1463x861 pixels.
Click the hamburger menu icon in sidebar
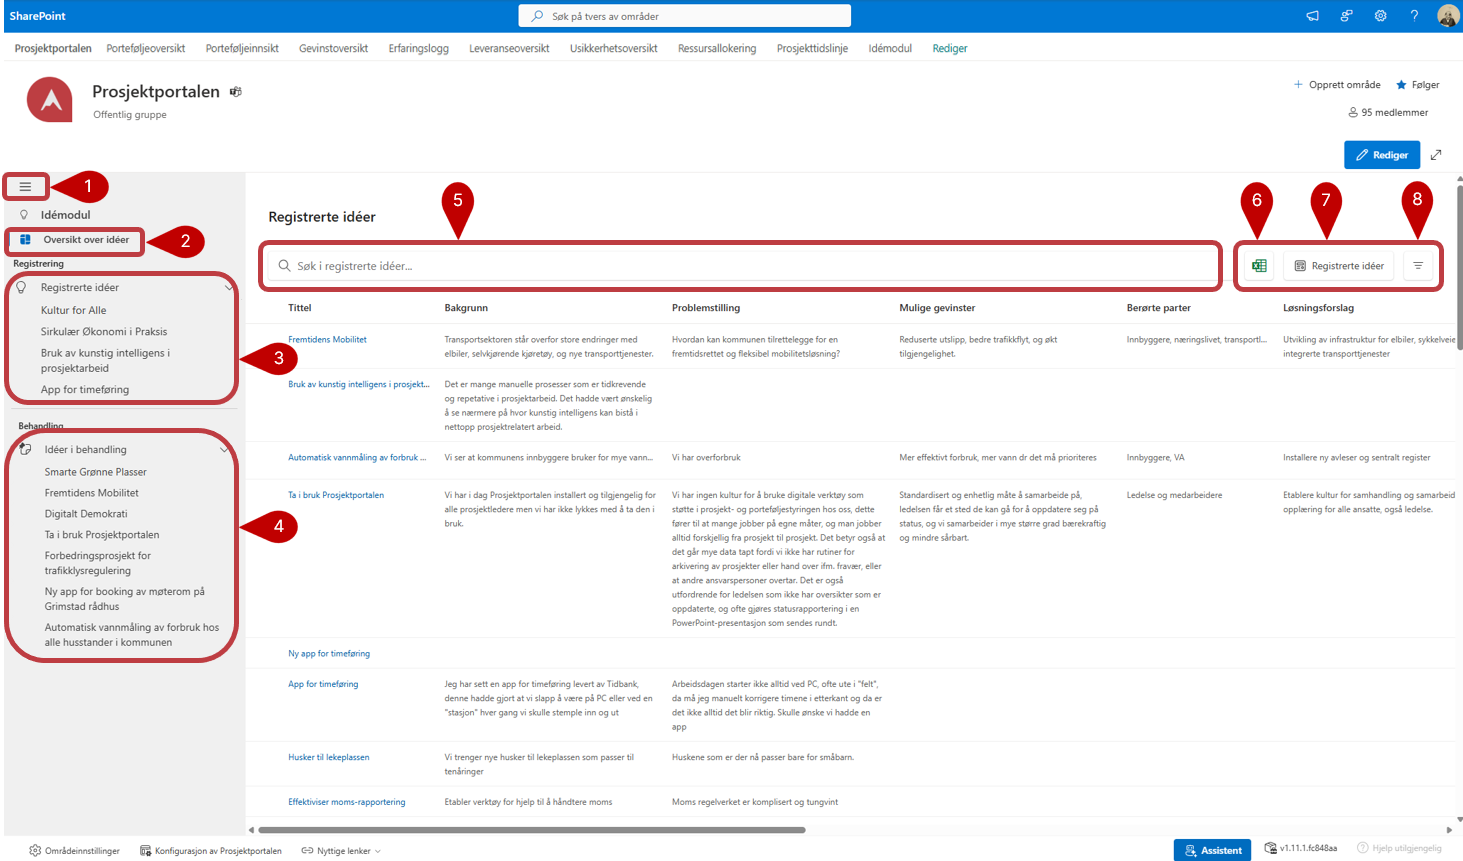[x=25, y=187]
